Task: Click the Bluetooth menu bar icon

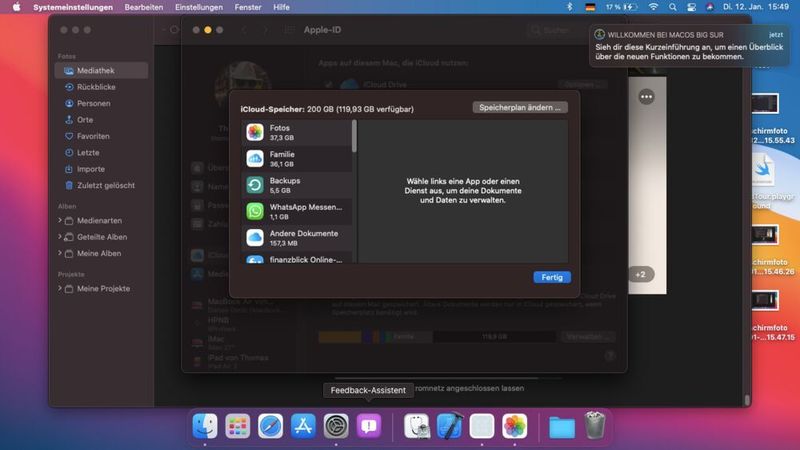Action: pyautogui.click(x=570, y=7)
